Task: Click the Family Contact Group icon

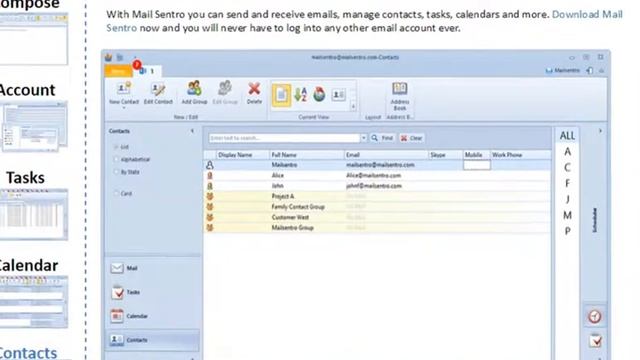Action: click(210, 207)
